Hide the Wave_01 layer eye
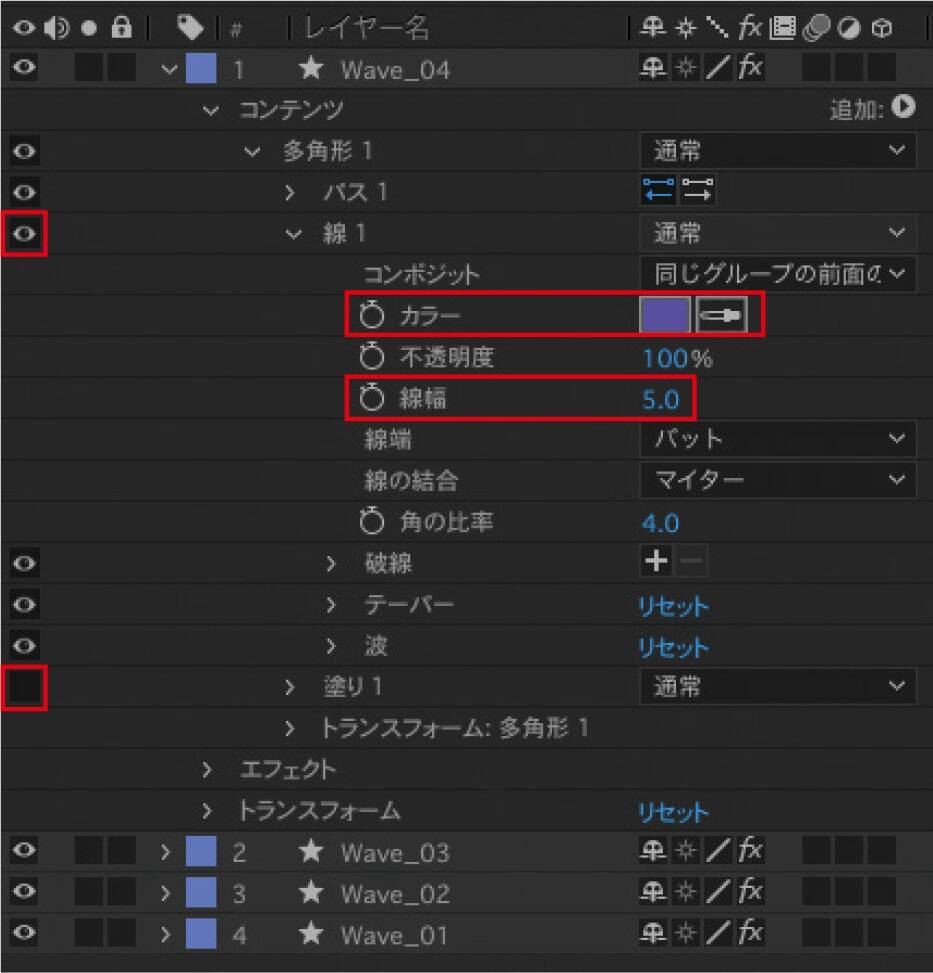 pyautogui.click(x=24, y=932)
